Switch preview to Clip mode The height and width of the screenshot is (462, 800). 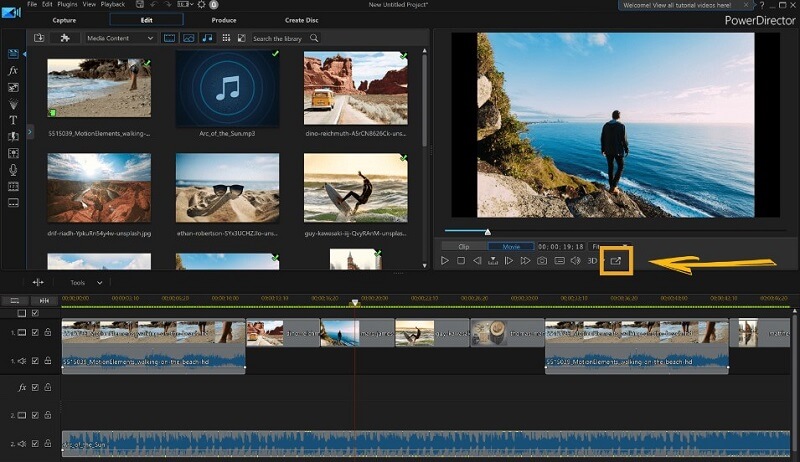pyautogui.click(x=464, y=245)
